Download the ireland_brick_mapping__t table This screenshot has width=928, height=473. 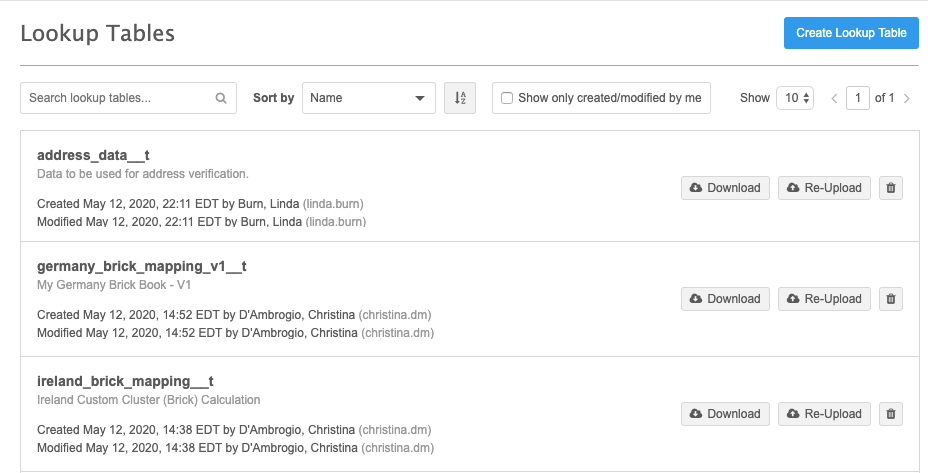tap(725, 414)
